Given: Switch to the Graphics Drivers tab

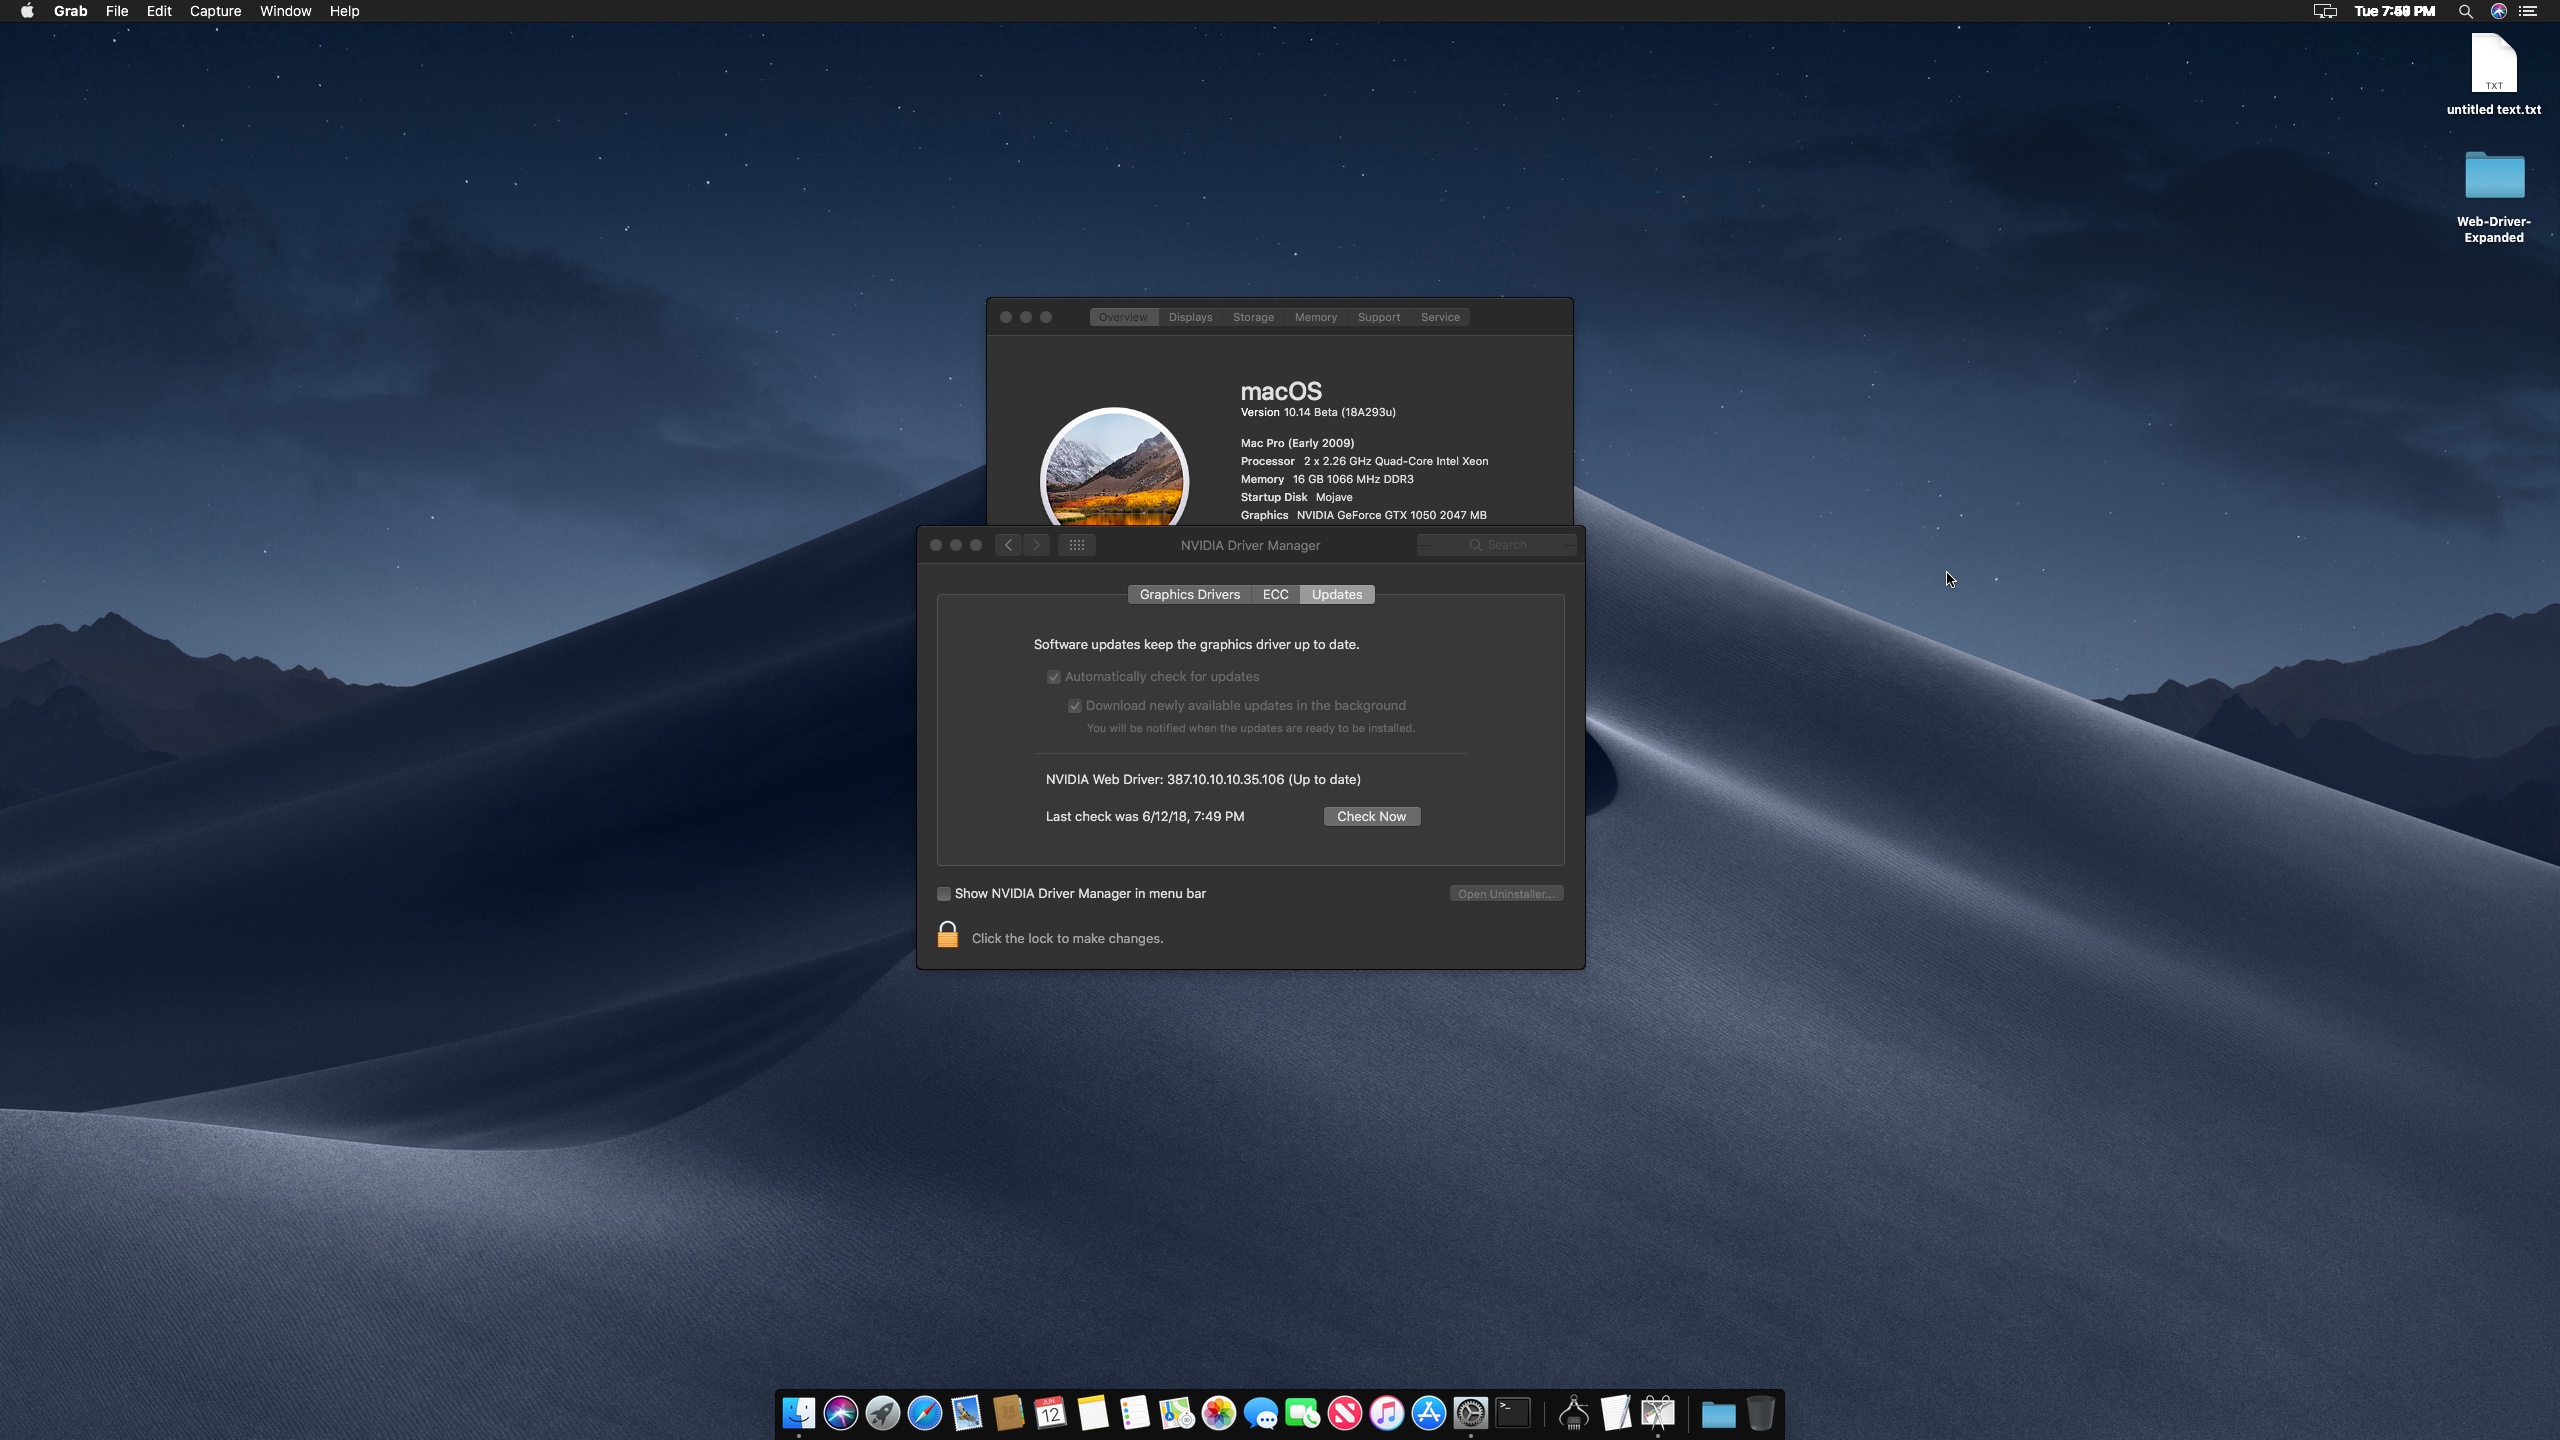Looking at the screenshot, I should coord(1189,594).
